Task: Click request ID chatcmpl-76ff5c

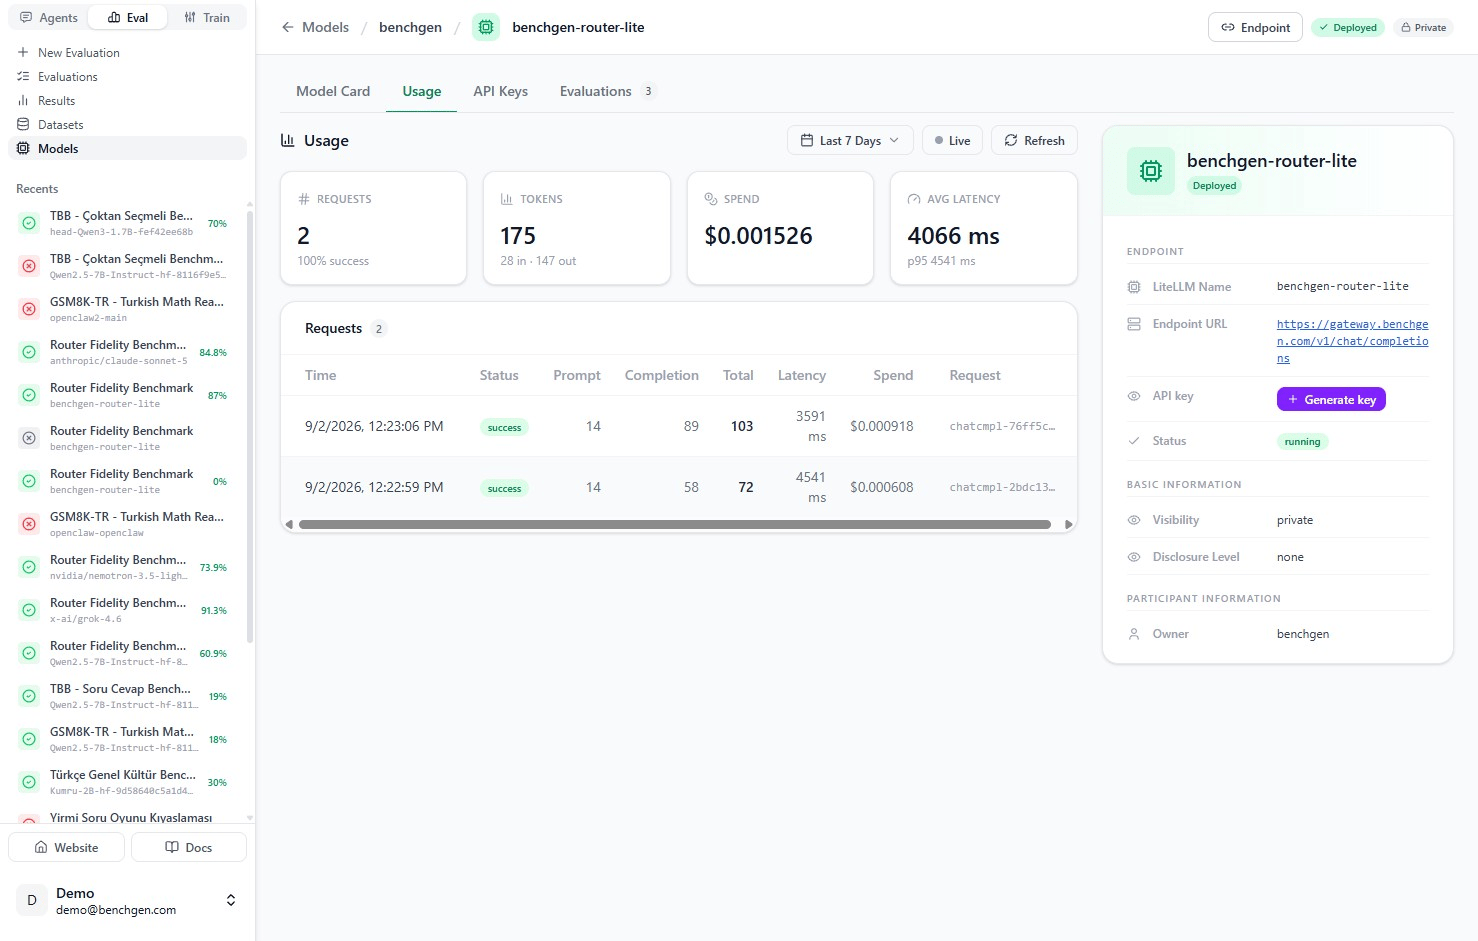Action: [x=1002, y=426]
